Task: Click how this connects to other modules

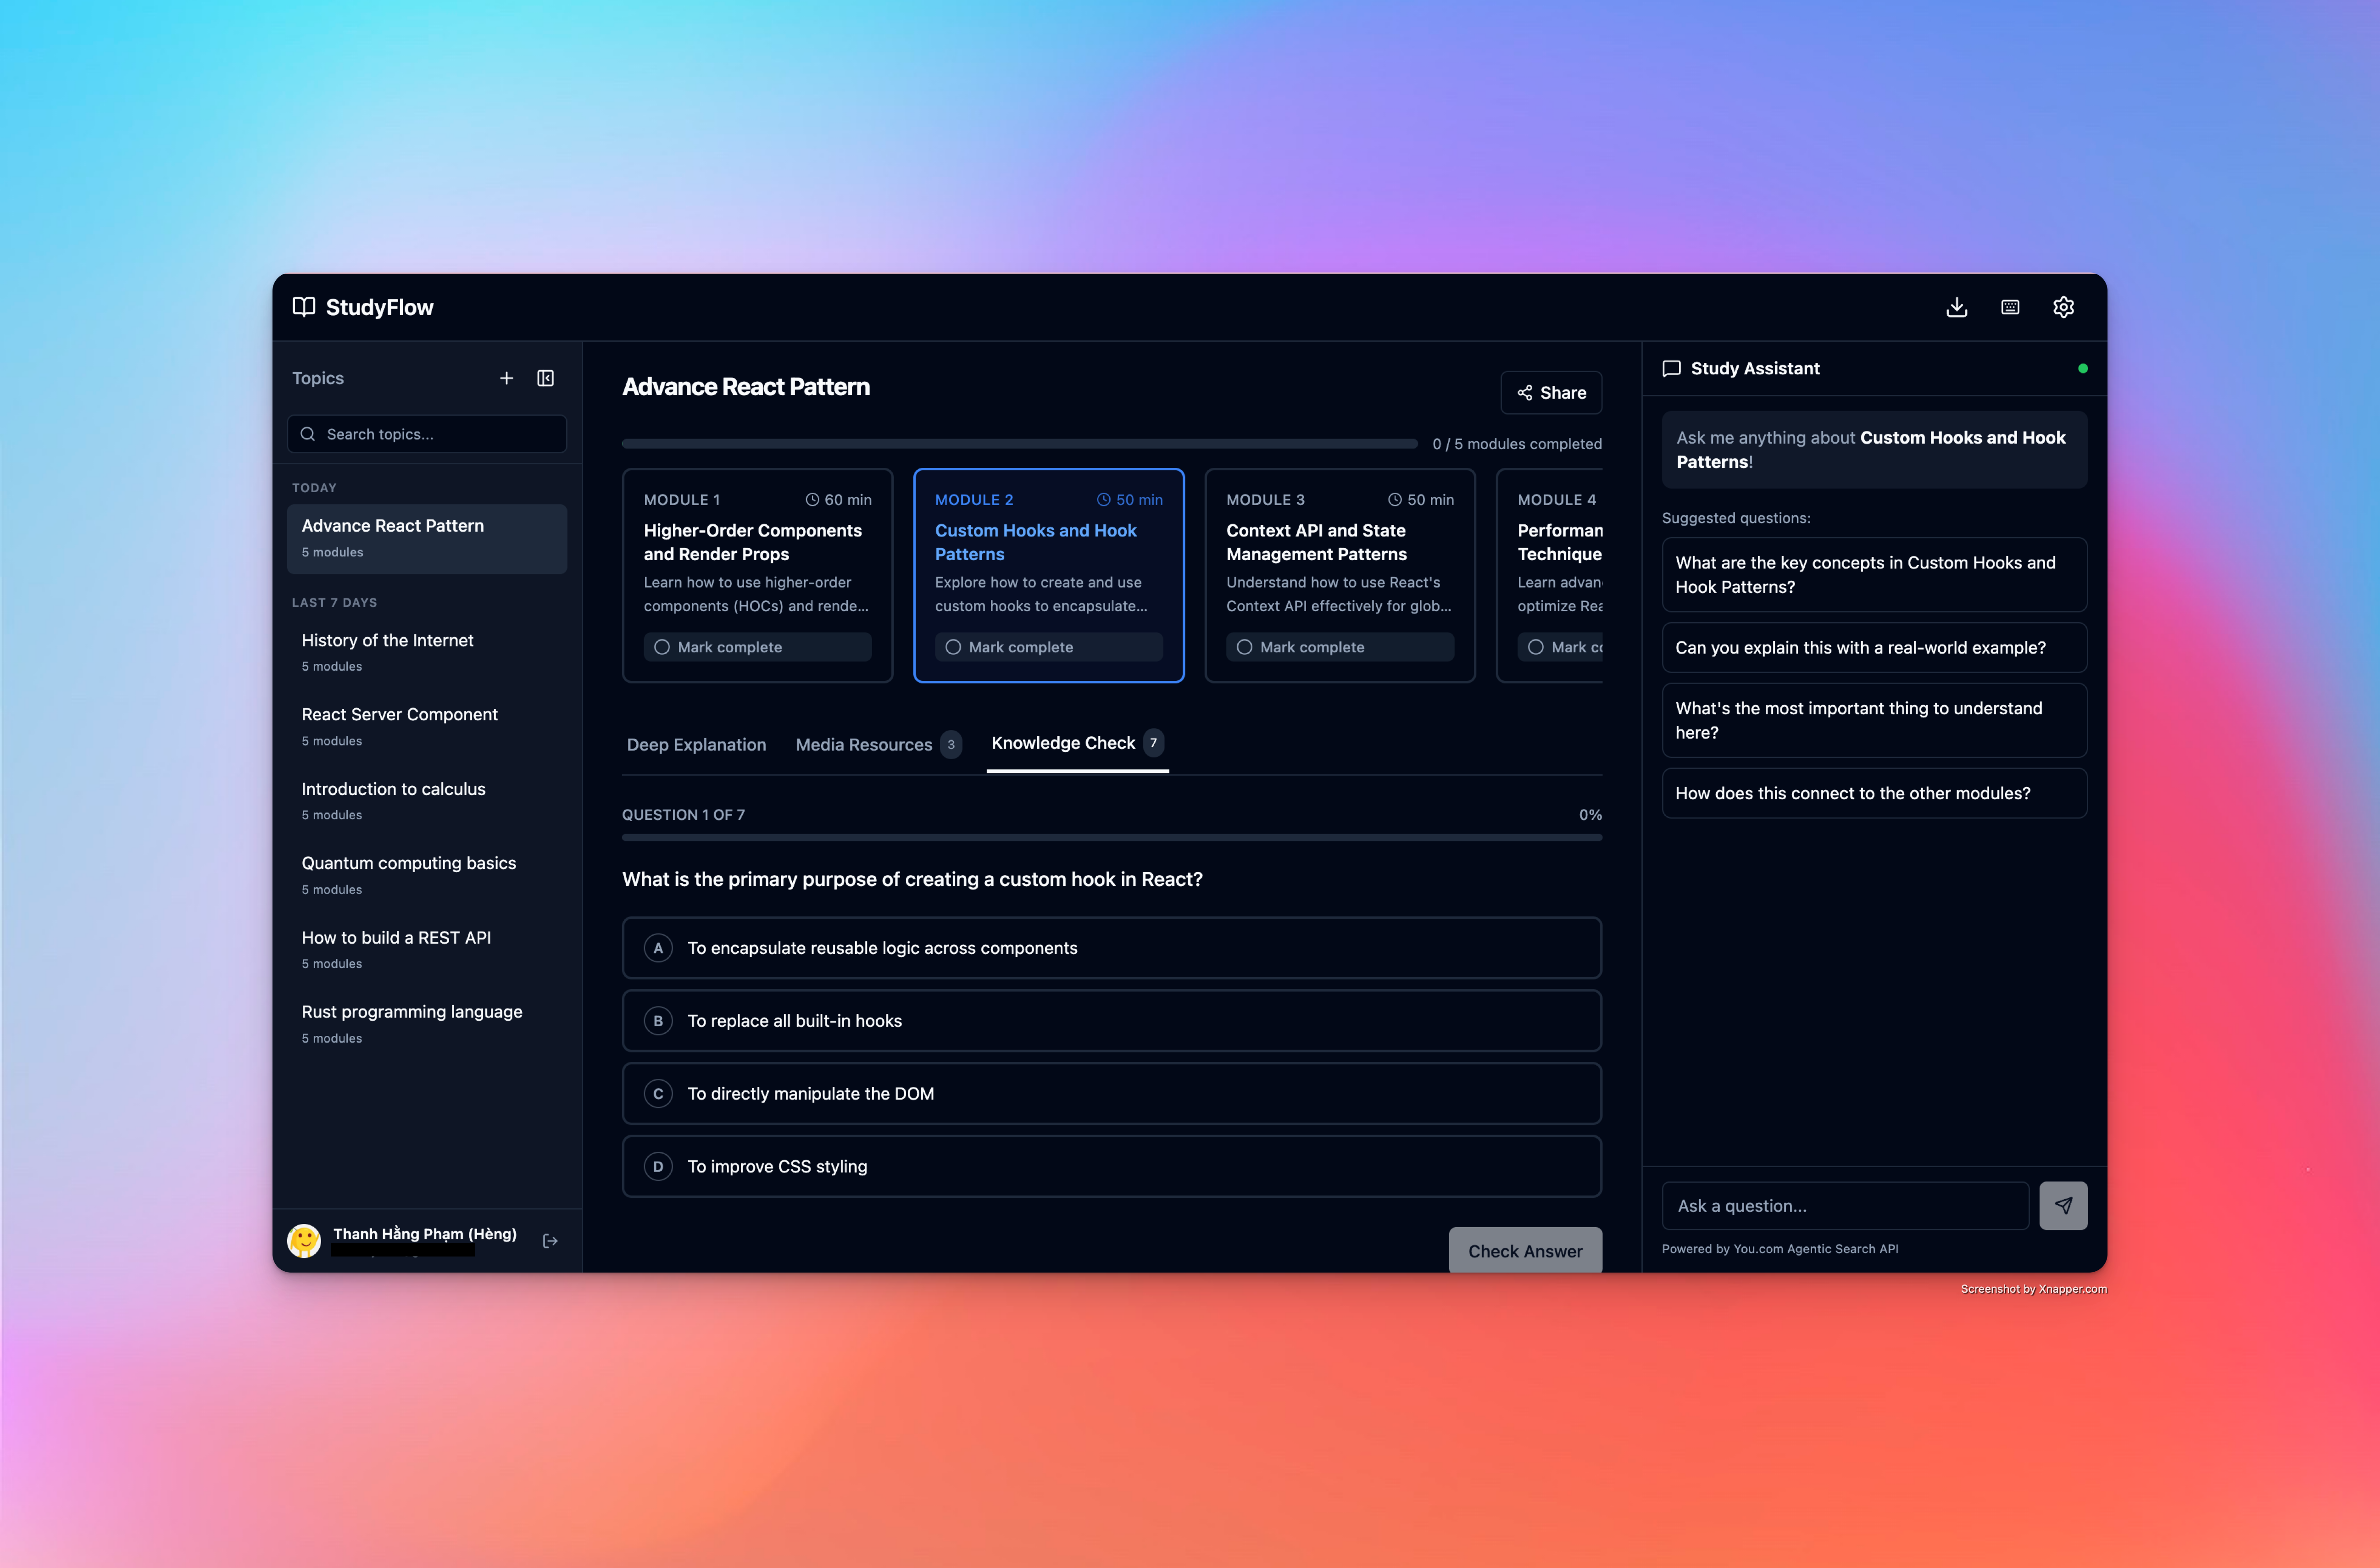Action: (x=1874, y=793)
